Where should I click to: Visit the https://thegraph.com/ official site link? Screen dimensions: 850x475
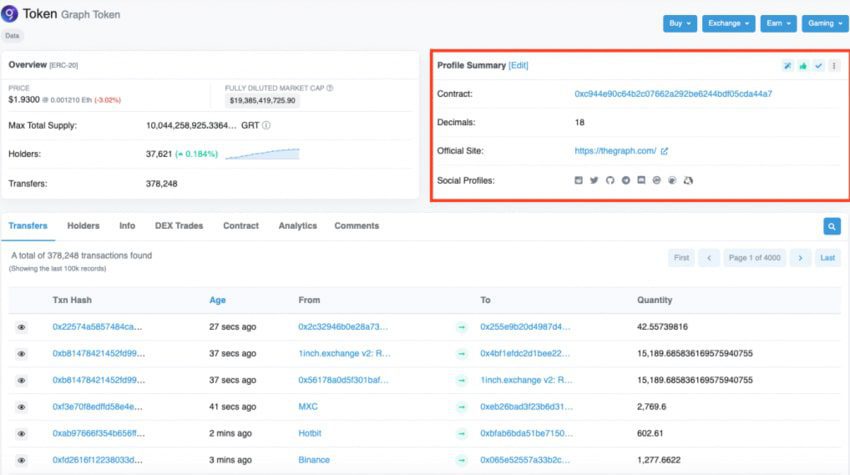tap(615, 151)
